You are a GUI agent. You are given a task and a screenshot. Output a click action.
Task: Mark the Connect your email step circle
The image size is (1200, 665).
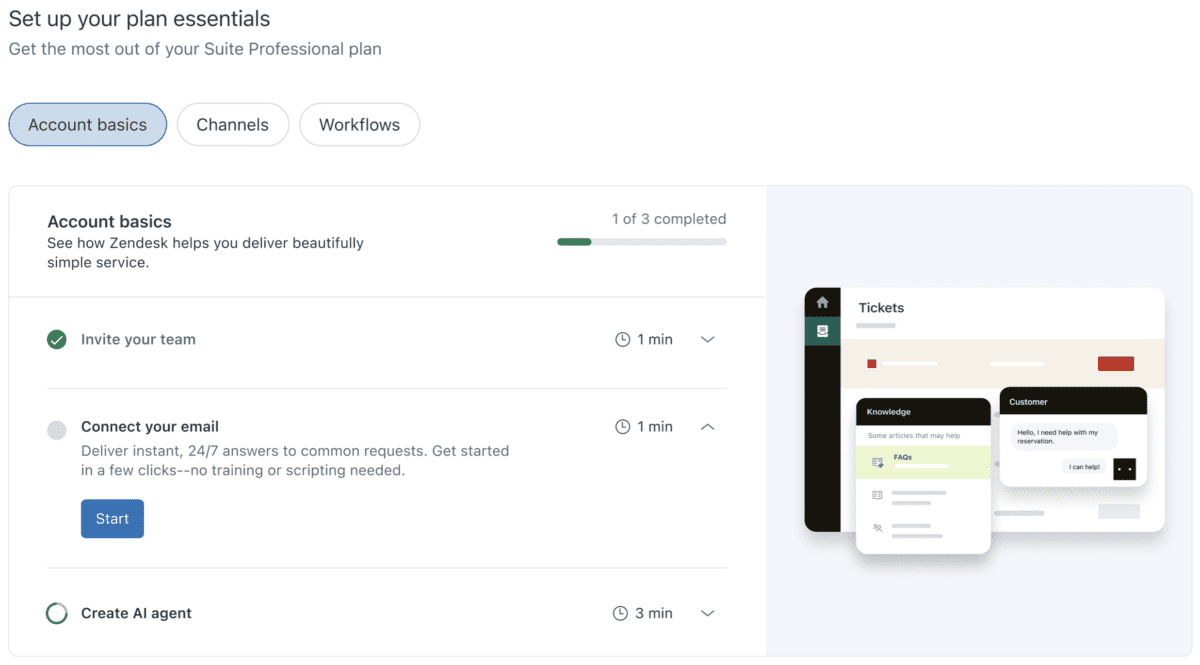(x=57, y=430)
